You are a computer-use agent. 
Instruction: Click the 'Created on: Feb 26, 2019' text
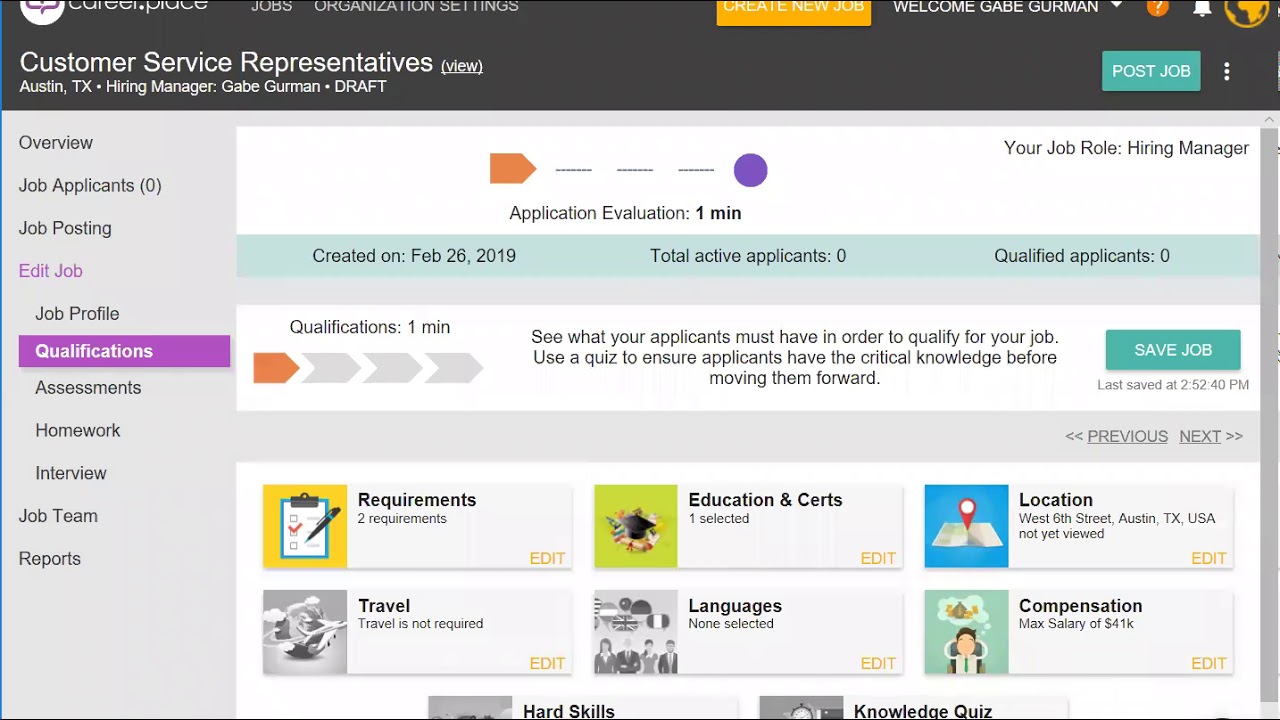pyautogui.click(x=414, y=256)
